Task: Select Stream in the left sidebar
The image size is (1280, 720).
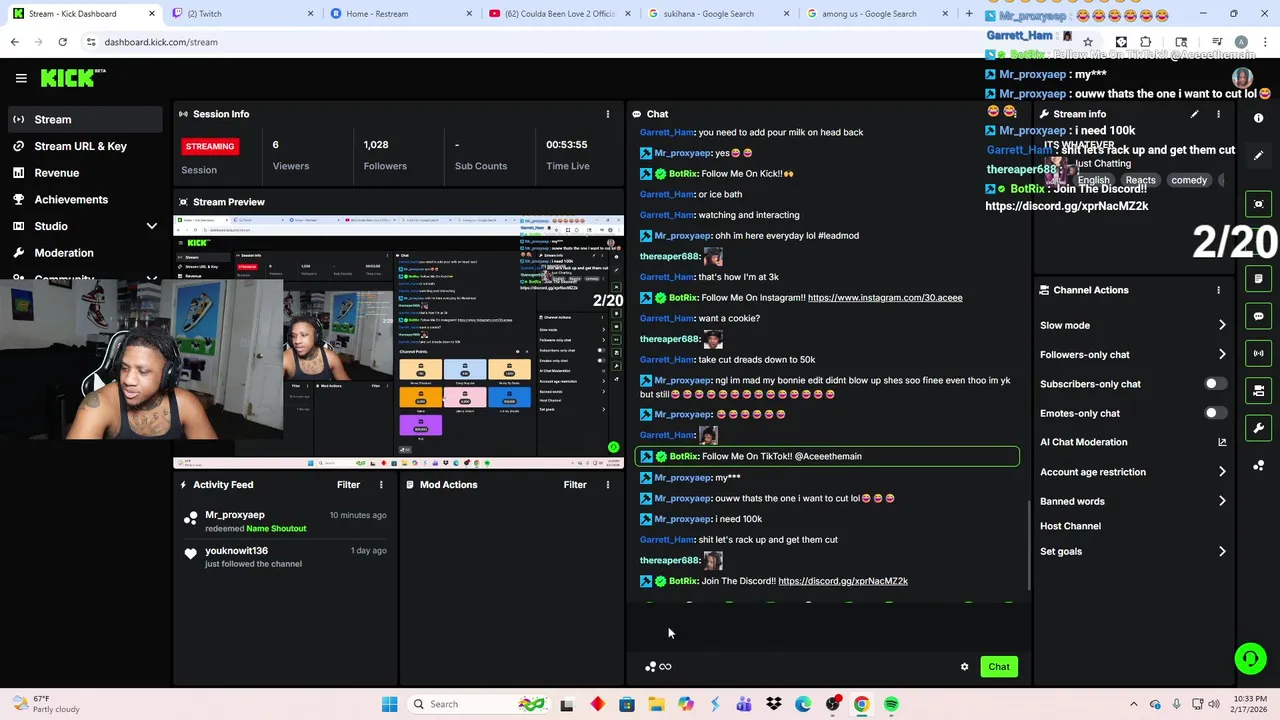Action: [85, 119]
